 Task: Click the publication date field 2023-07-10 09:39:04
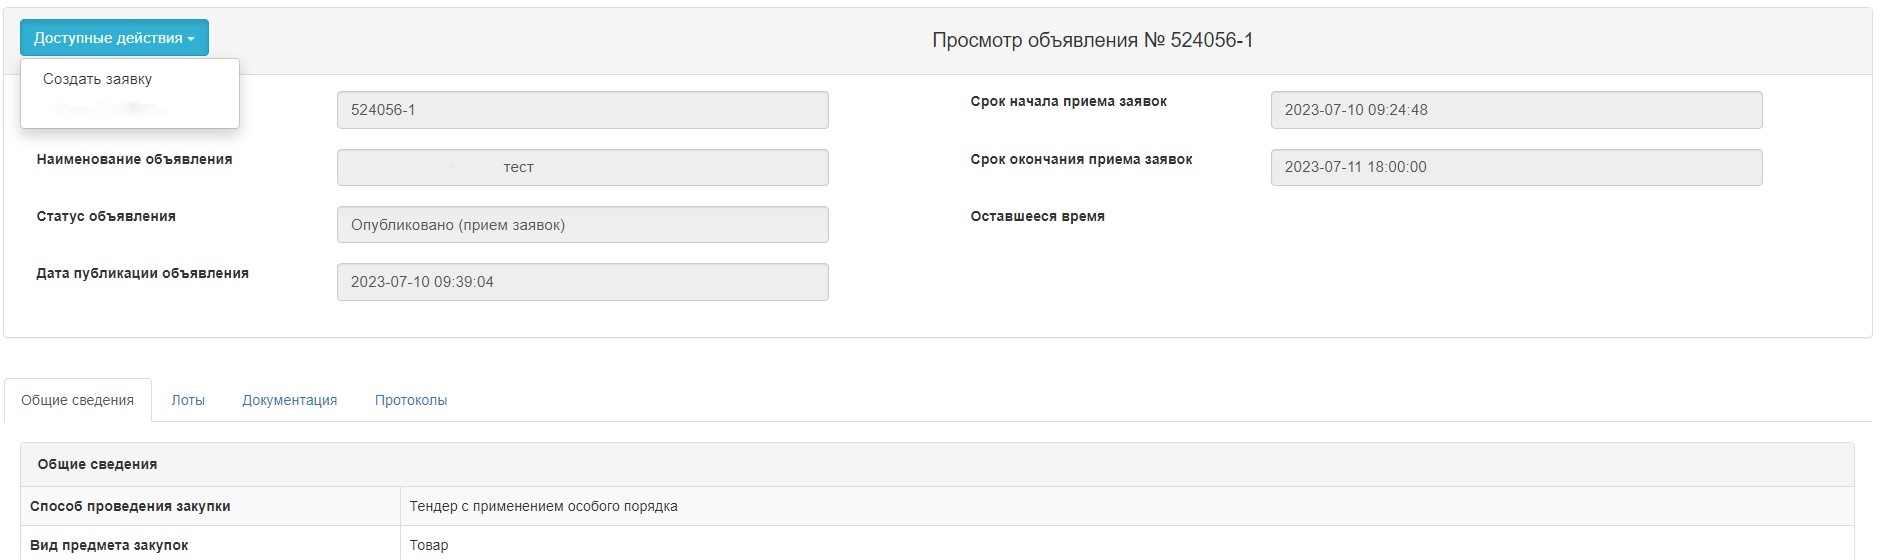[583, 282]
